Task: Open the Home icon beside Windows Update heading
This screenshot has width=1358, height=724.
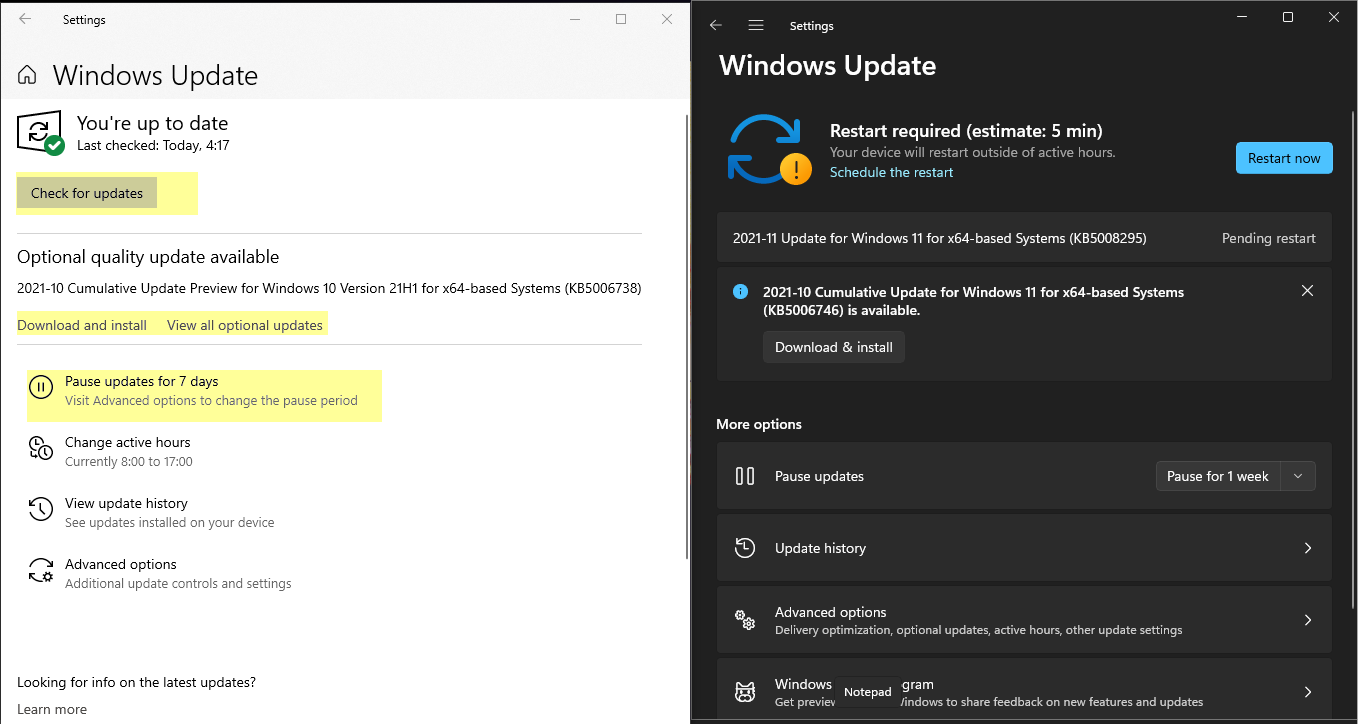Action: [28, 75]
